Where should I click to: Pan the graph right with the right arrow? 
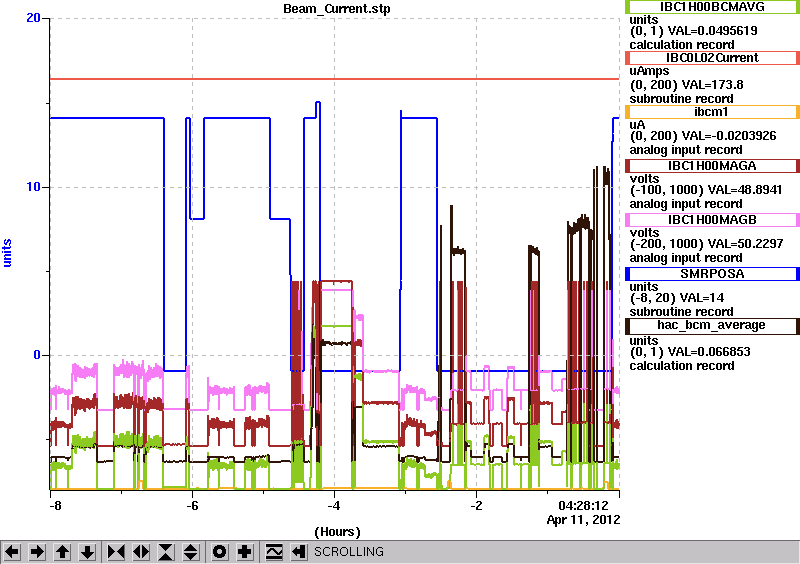[x=37, y=552]
